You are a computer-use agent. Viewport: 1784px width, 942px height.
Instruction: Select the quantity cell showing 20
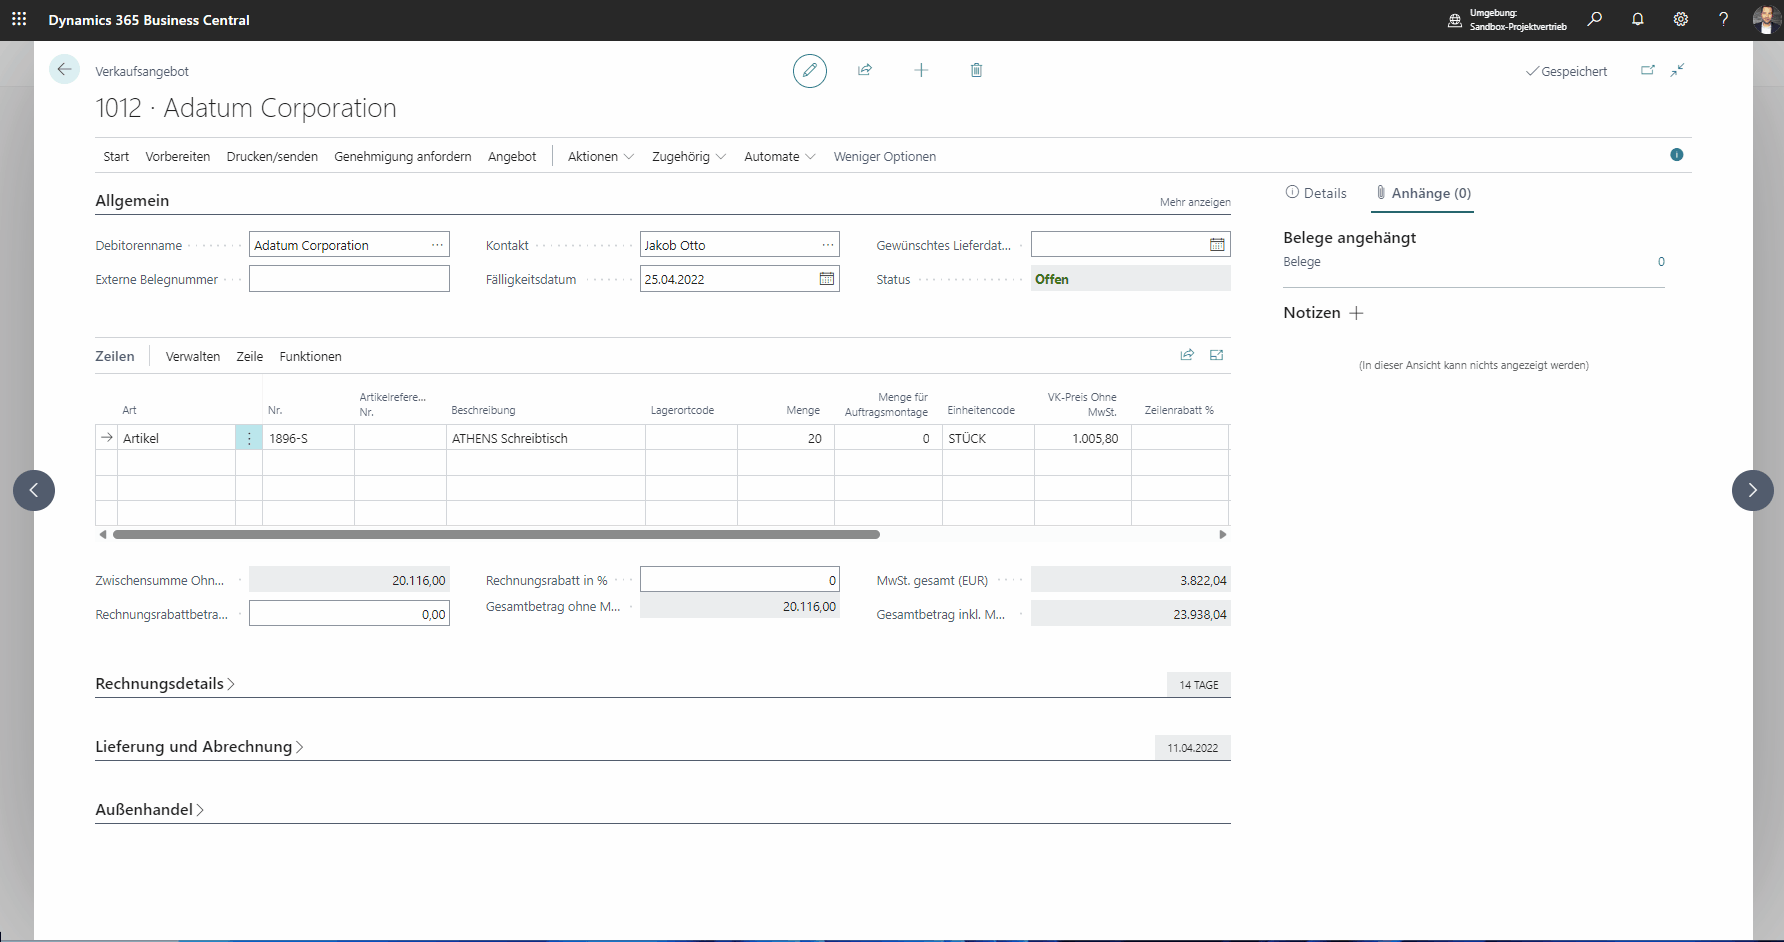coord(786,438)
